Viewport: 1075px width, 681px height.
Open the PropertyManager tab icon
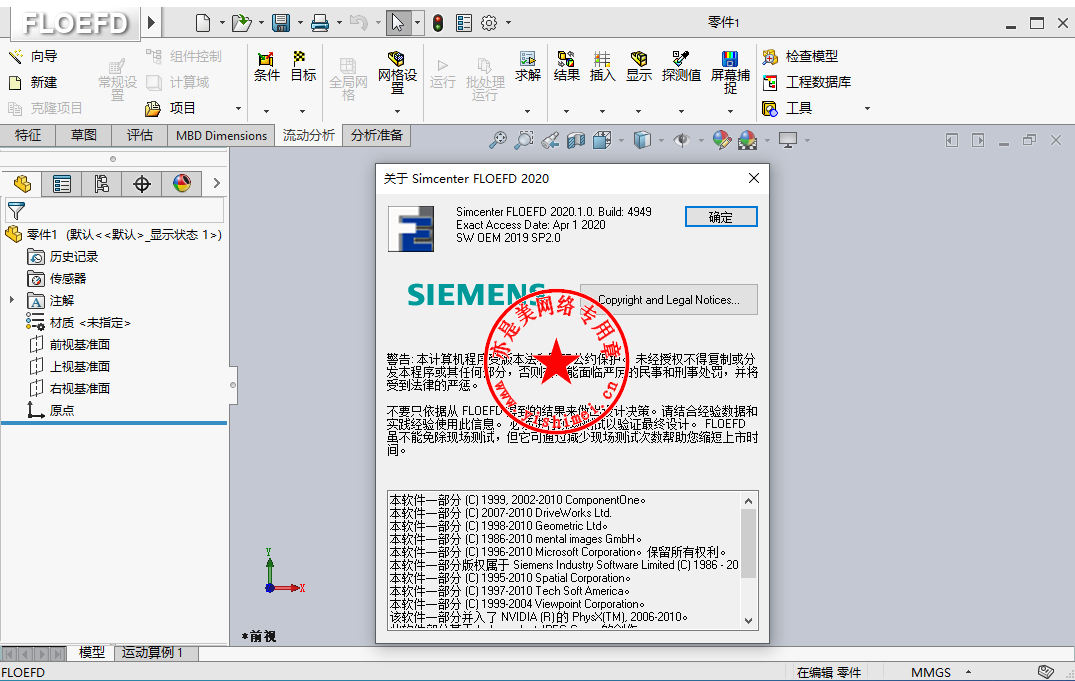pos(62,184)
